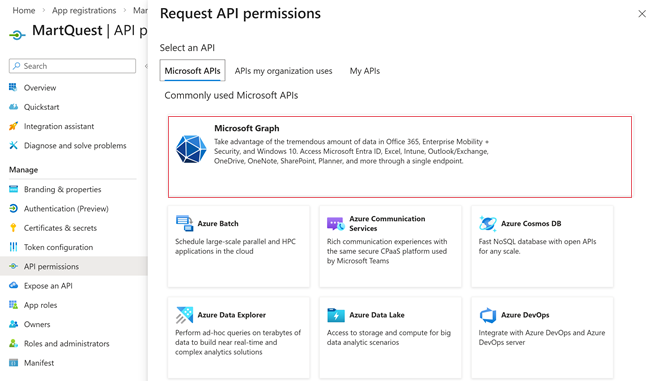This screenshot has width=650, height=381.
Task: Click the API permissions icon
Action: (13, 266)
